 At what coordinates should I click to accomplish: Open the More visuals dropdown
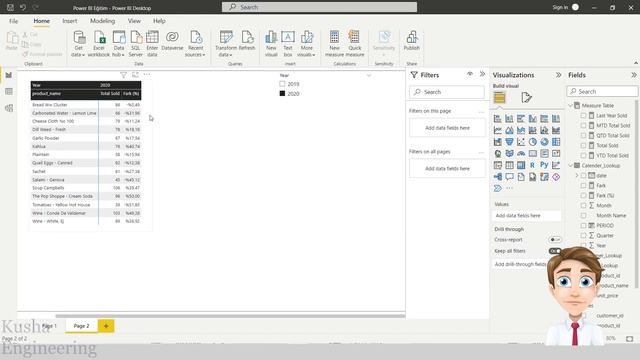307,44
